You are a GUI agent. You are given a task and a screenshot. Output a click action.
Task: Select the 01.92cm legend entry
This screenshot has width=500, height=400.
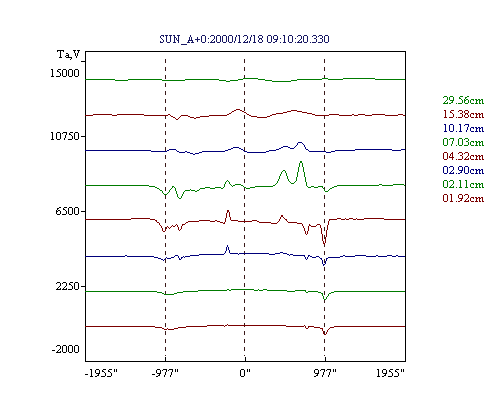tap(463, 198)
